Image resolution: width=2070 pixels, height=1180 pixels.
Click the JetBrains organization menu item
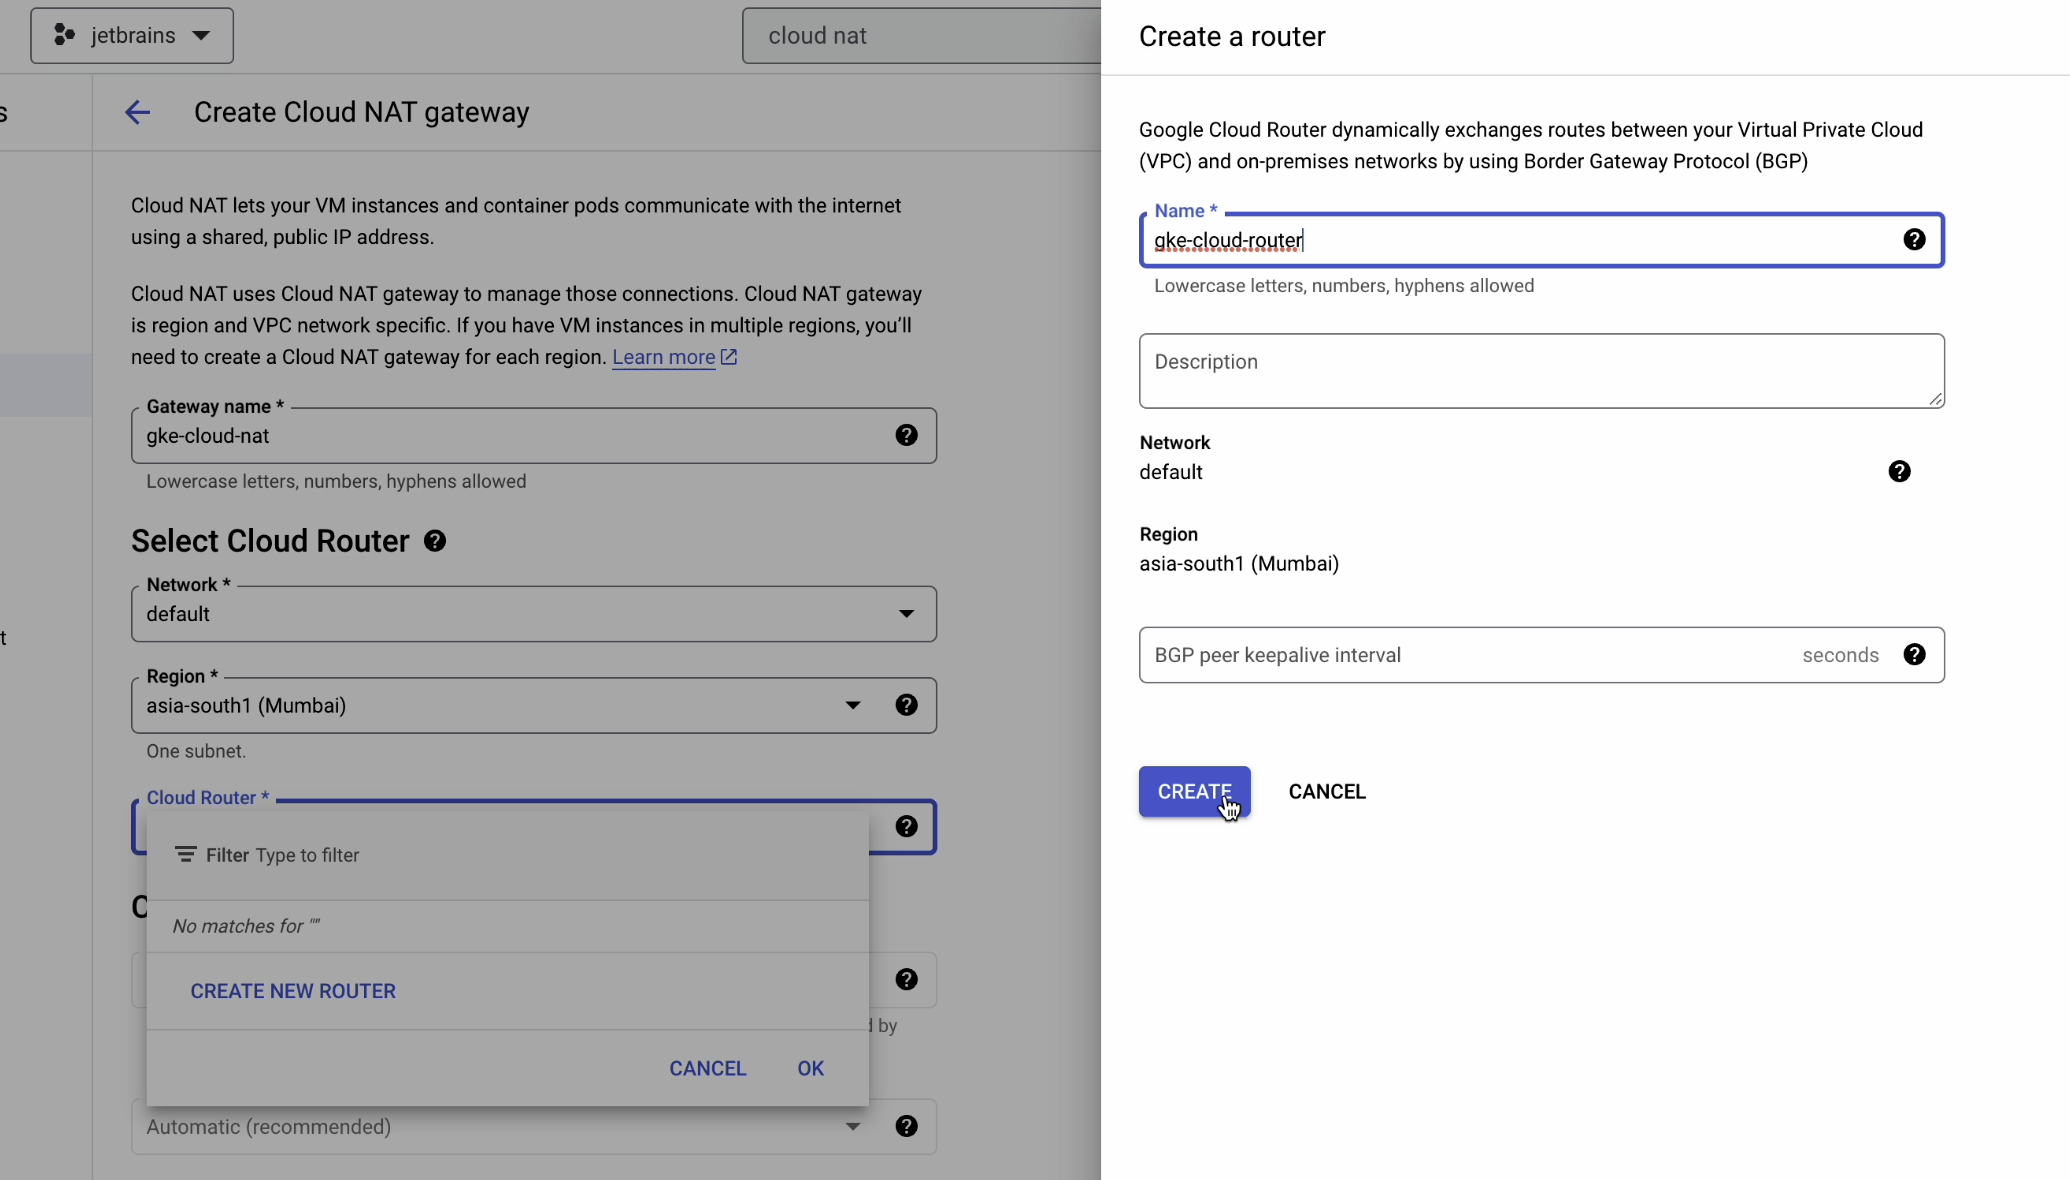point(134,36)
